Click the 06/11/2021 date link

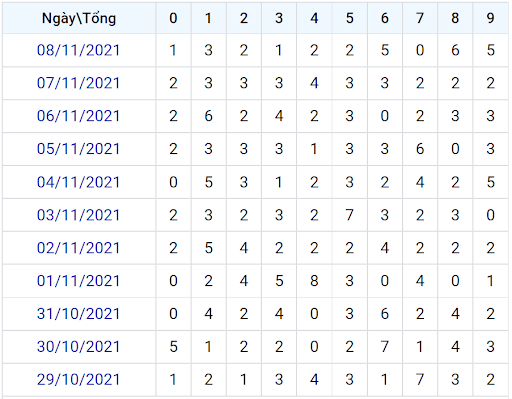pos(78,116)
